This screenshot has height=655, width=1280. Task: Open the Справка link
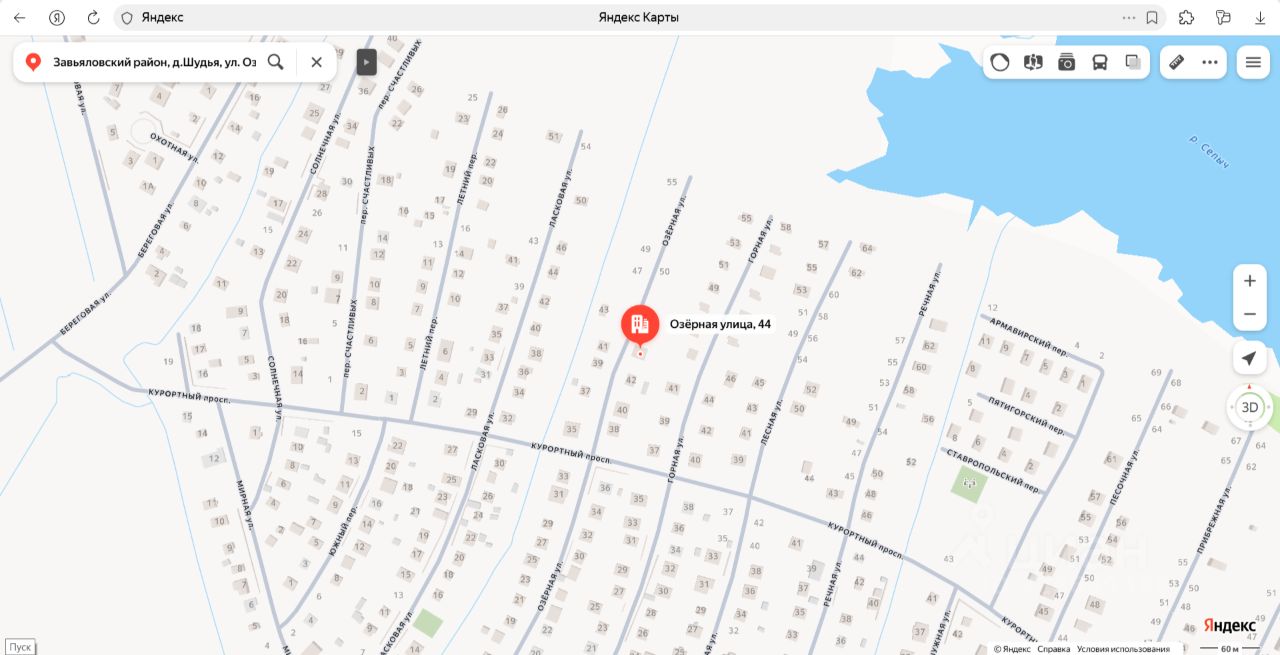(x=1053, y=649)
